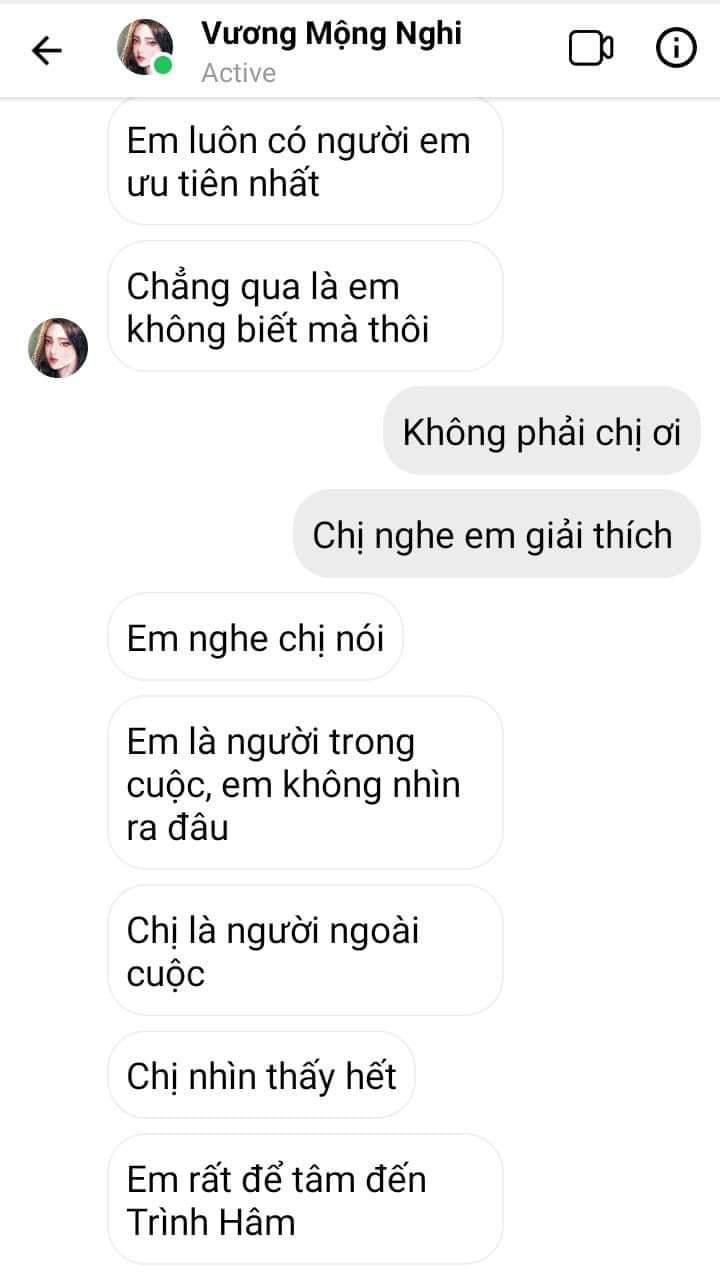720x1277 pixels.
Task: Tap the Active status label
Action: tap(238, 73)
